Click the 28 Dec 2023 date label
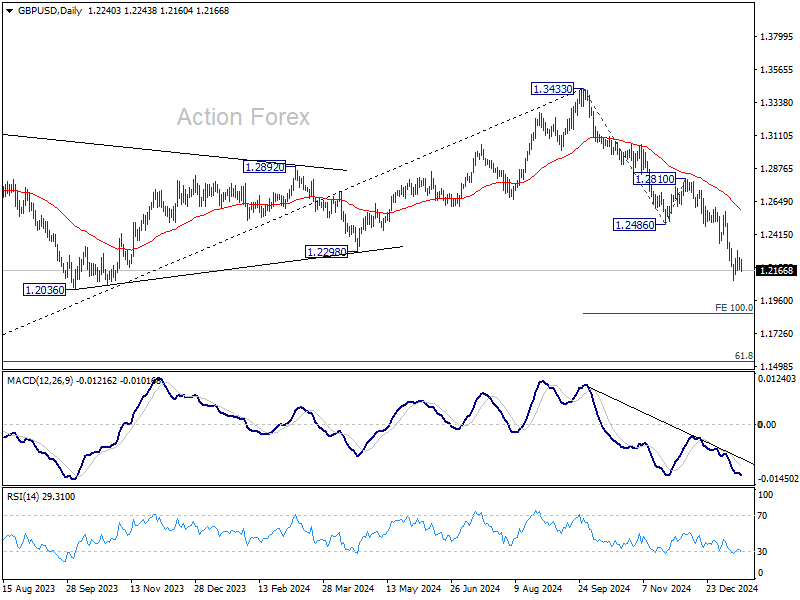 (220, 588)
